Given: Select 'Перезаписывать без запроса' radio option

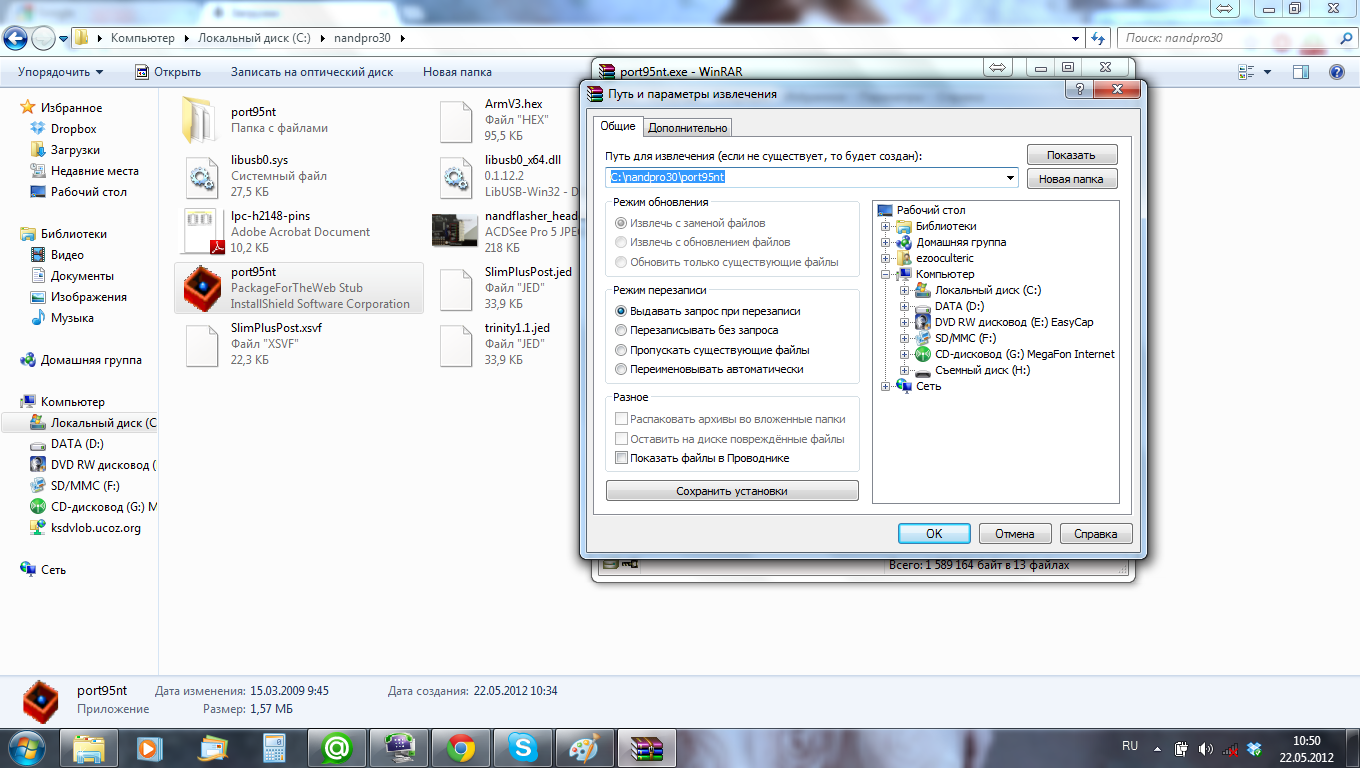Looking at the screenshot, I should pyautogui.click(x=622, y=330).
